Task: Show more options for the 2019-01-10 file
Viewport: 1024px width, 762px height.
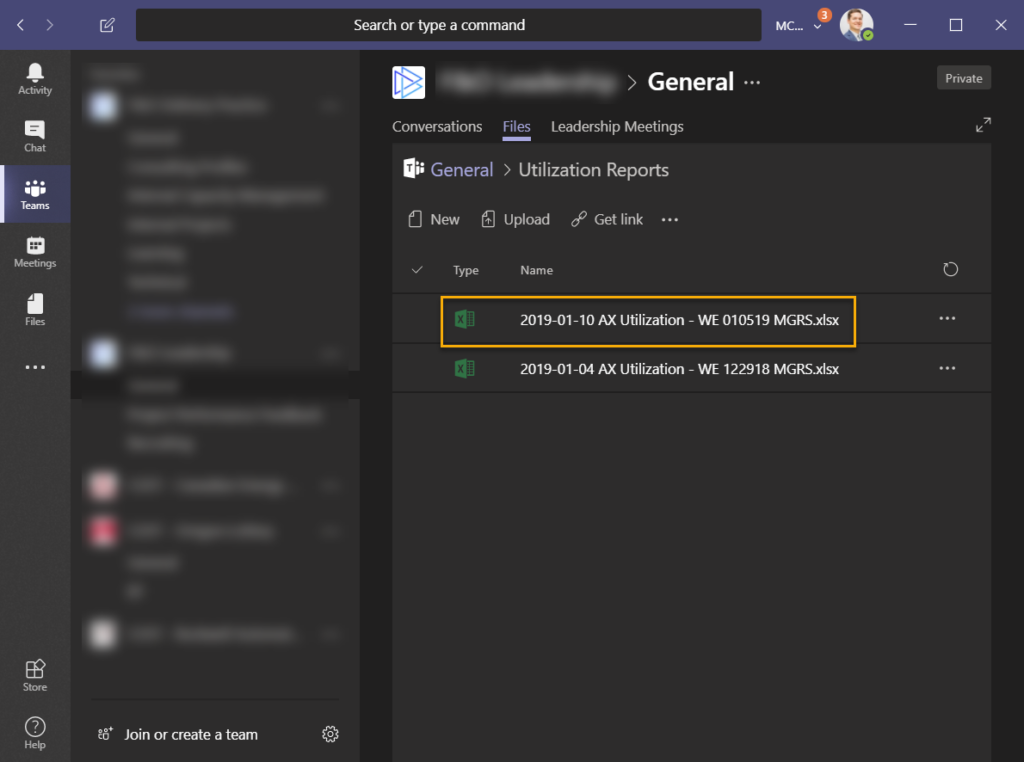Action: pyautogui.click(x=947, y=319)
